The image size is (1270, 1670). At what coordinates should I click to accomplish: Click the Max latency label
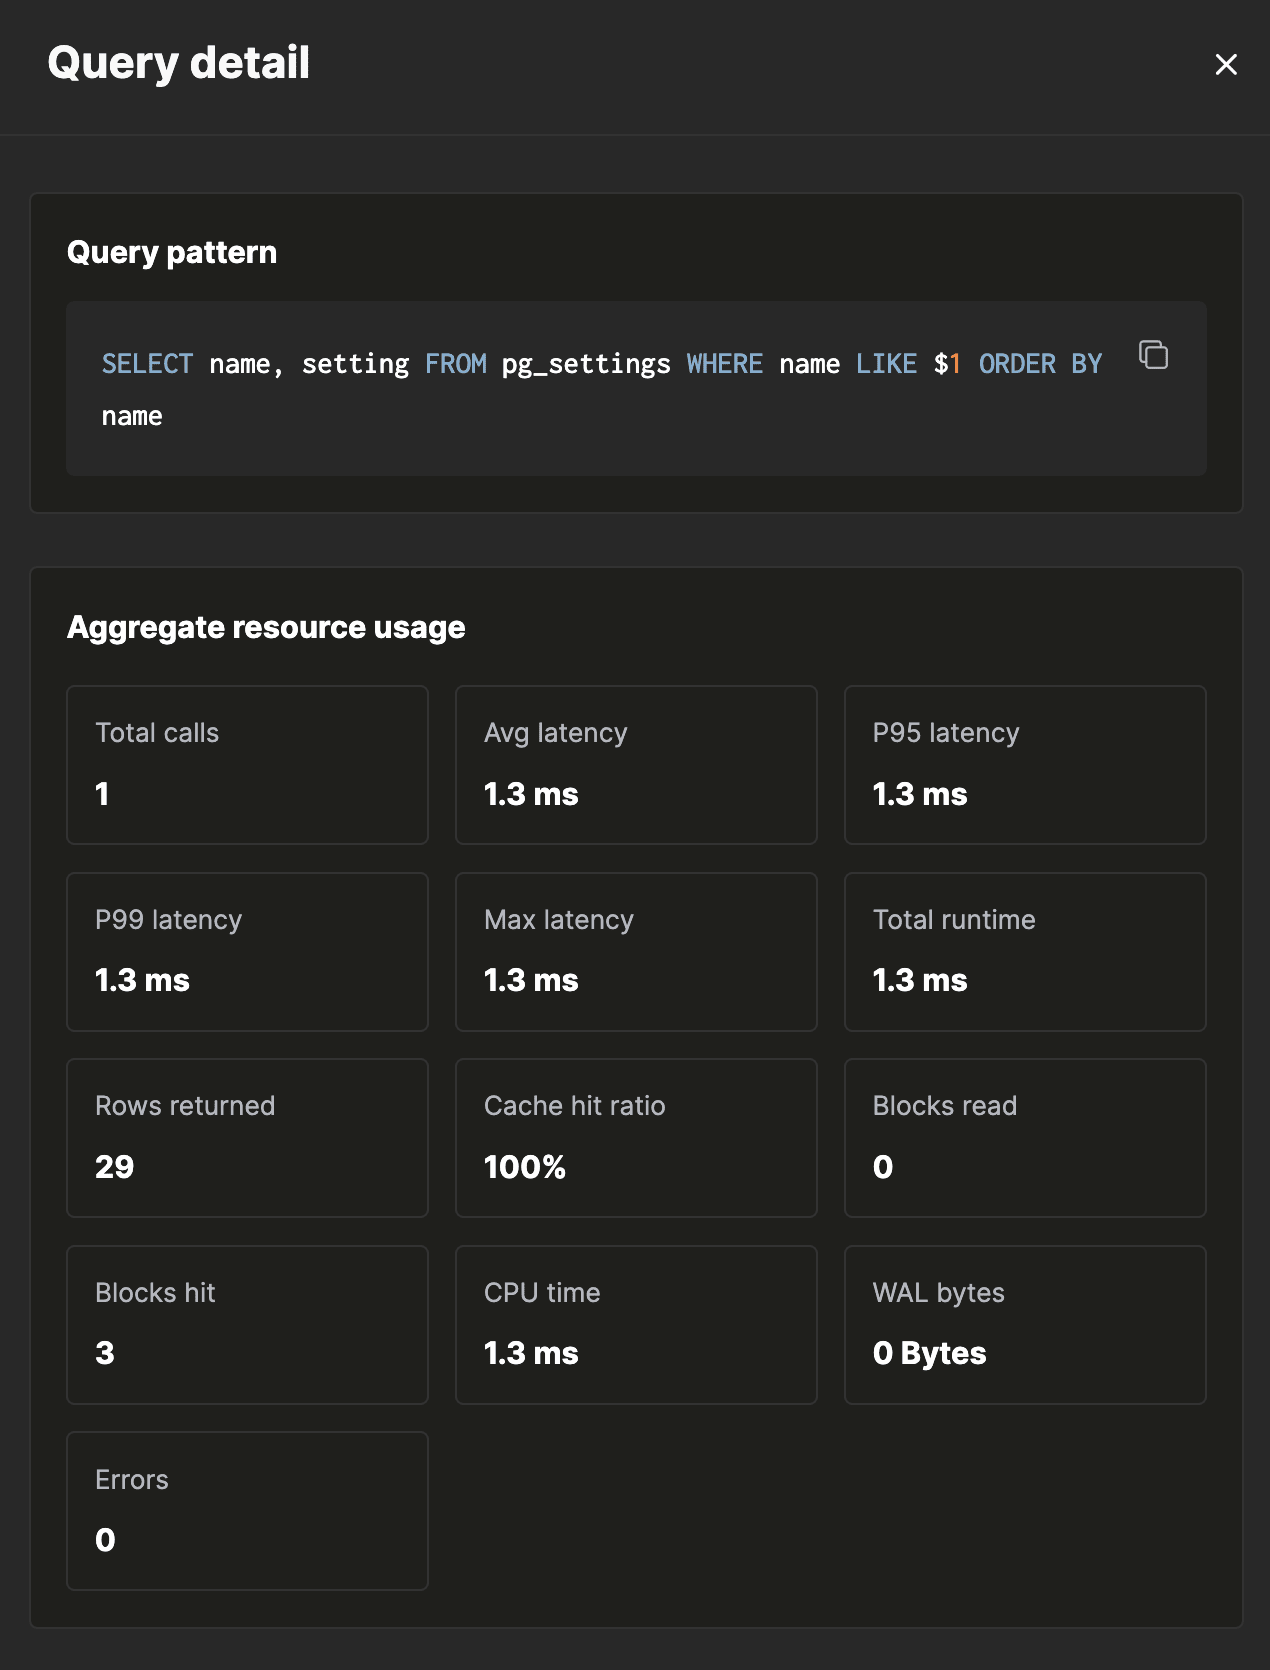(559, 920)
